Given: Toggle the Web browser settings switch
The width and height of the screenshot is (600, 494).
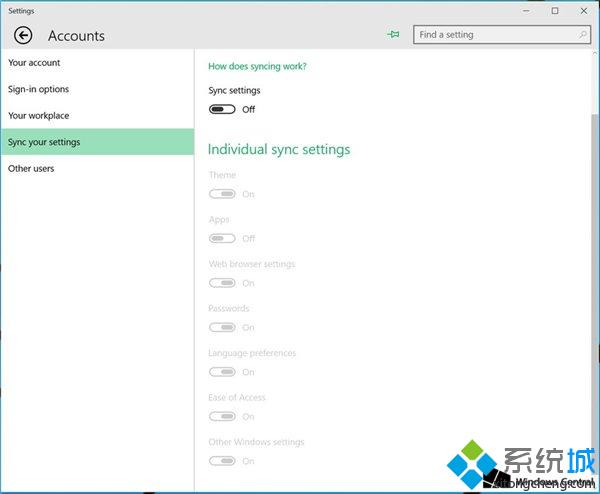Looking at the screenshot, I should click(222, 283).
